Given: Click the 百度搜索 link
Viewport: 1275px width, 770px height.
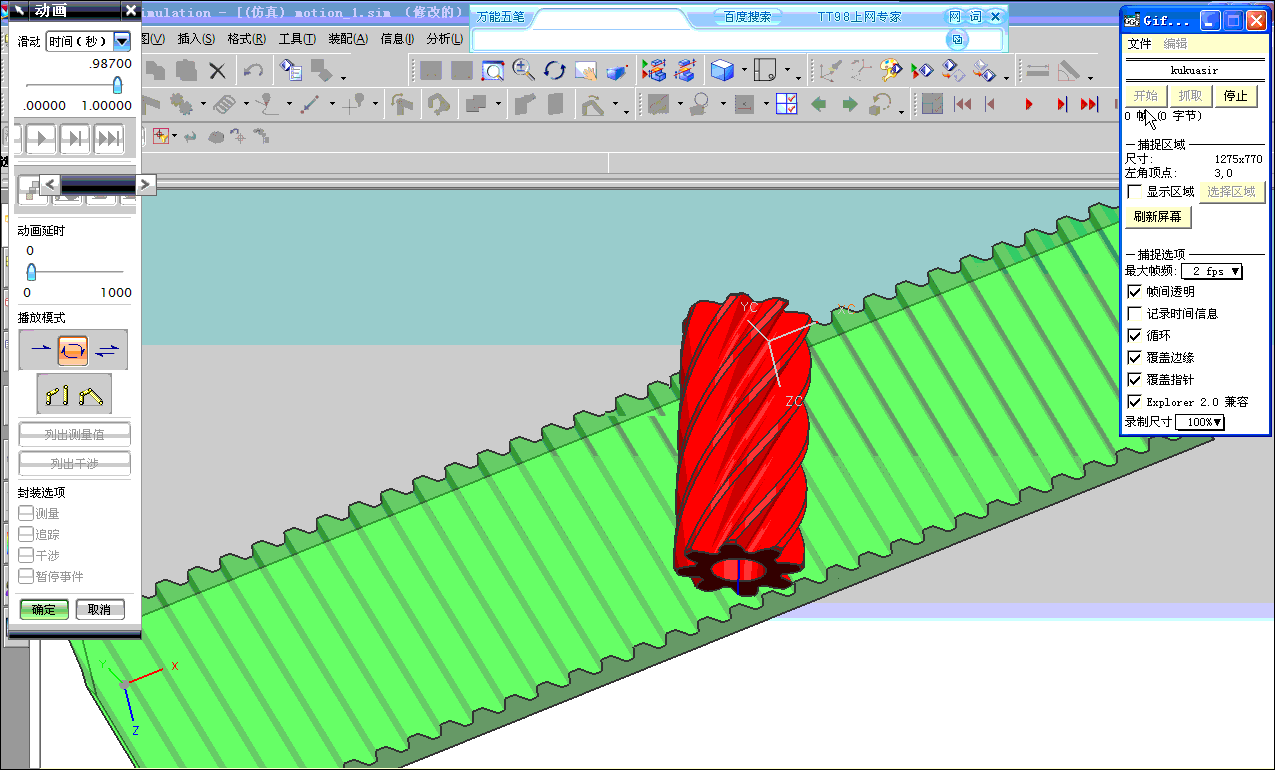Looking at the screenshot, I should coord(748,17).
